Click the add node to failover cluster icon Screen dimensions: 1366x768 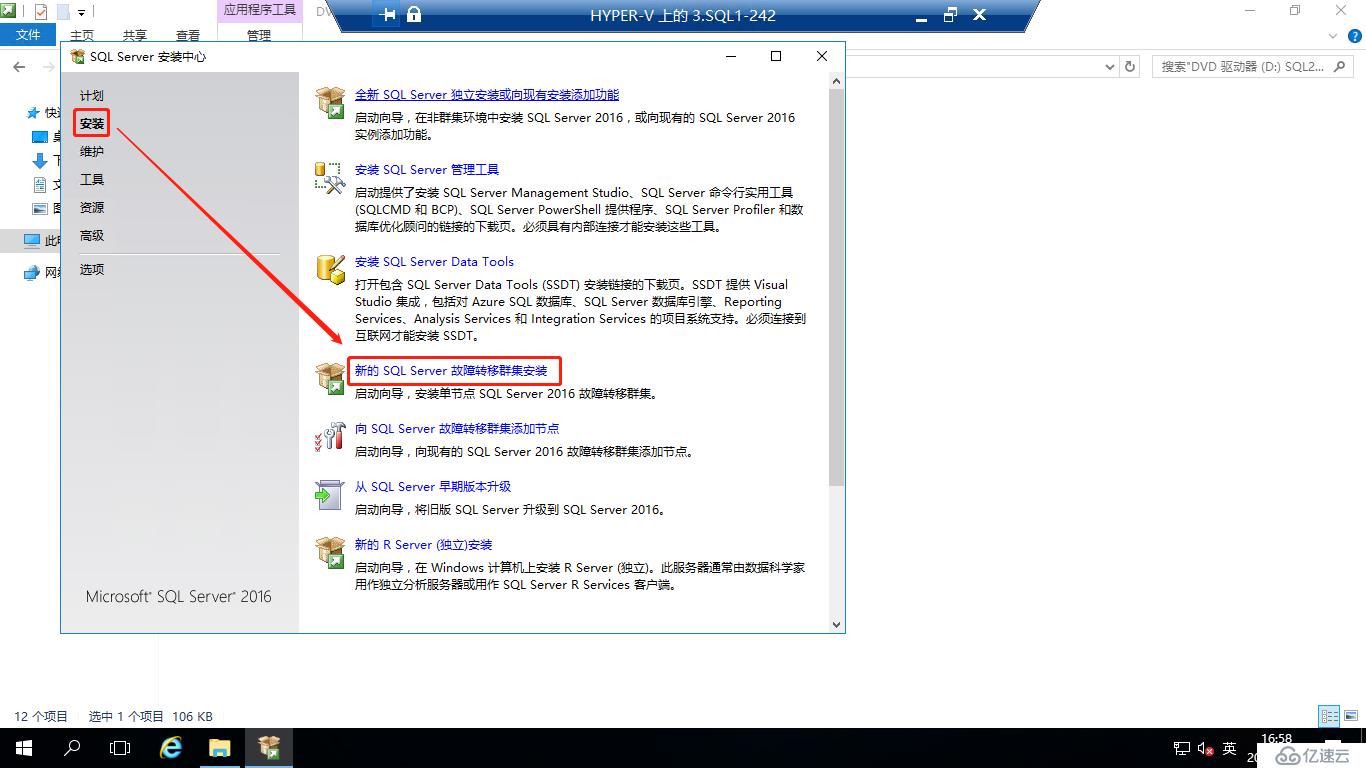tap(330, 436)
